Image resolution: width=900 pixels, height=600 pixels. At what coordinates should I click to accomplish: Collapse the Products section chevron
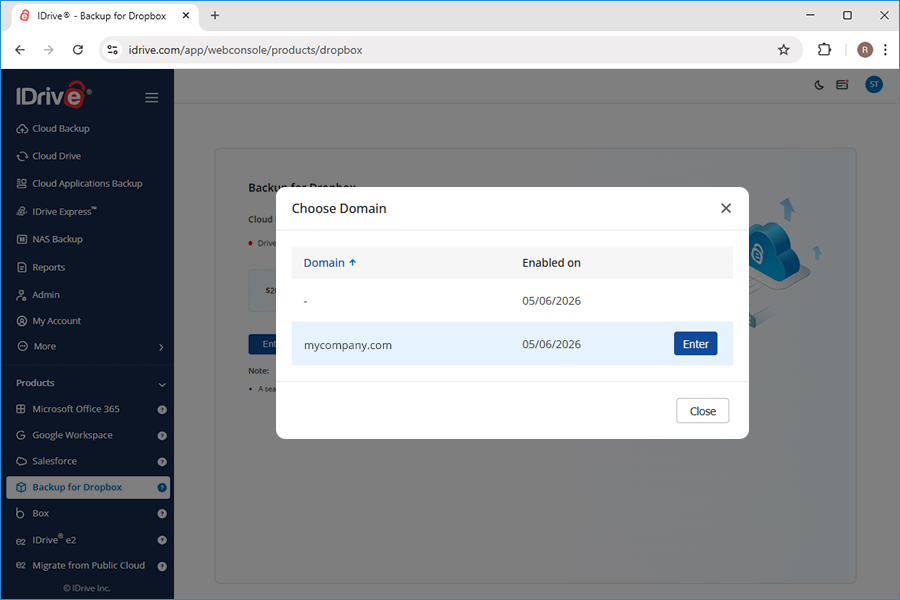(162, 385)
